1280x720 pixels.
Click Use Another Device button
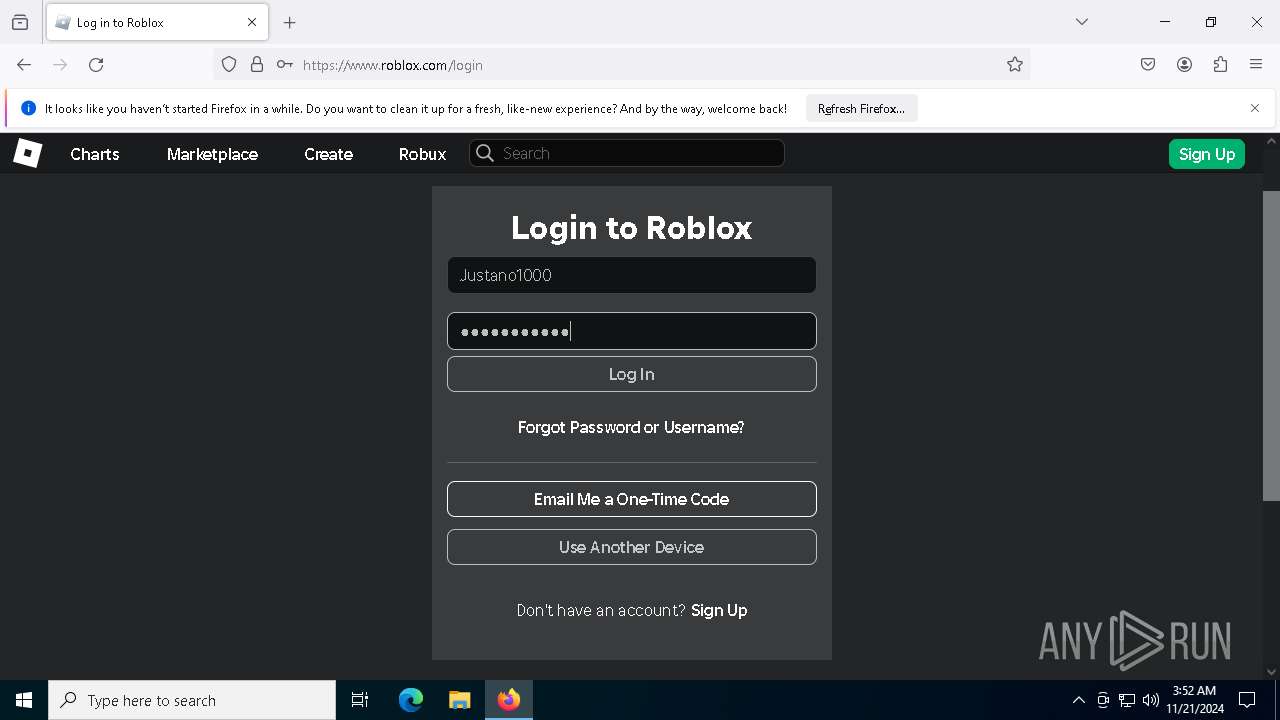click(x=632, y=547)
